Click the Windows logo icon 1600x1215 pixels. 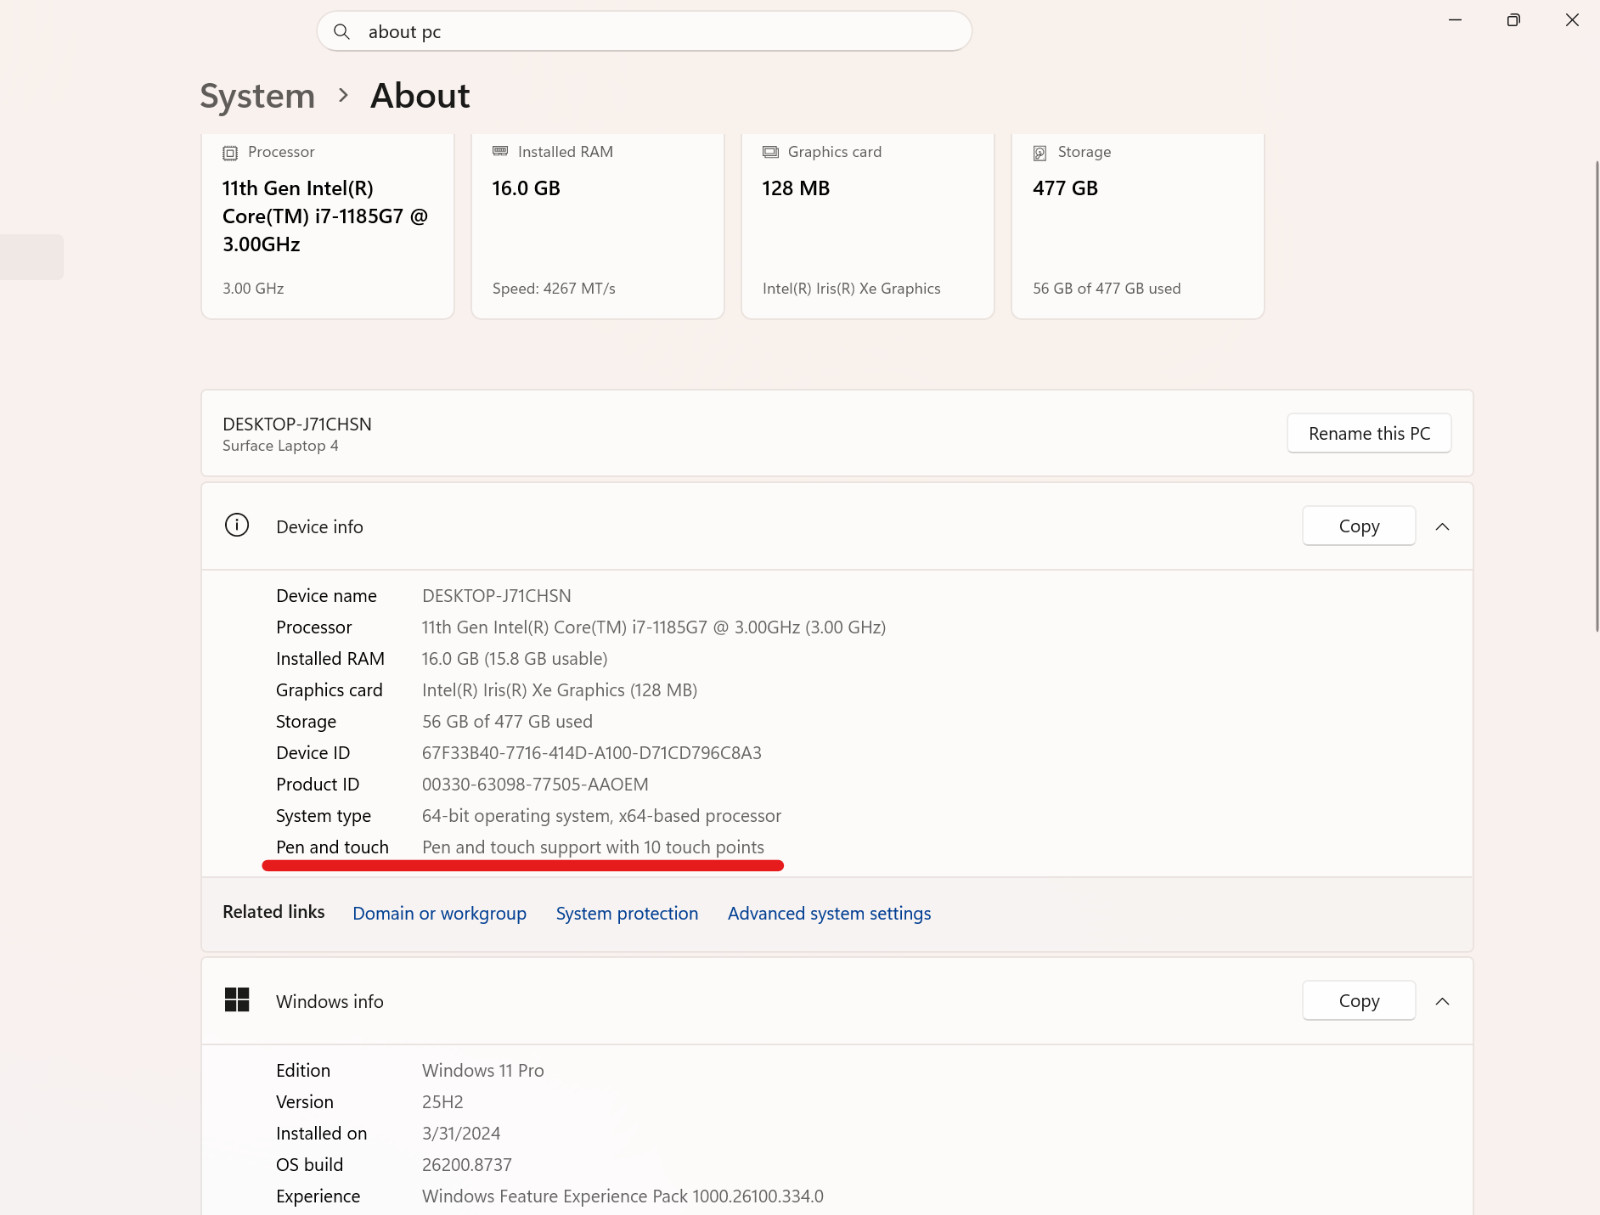(x=237, y=1000)
